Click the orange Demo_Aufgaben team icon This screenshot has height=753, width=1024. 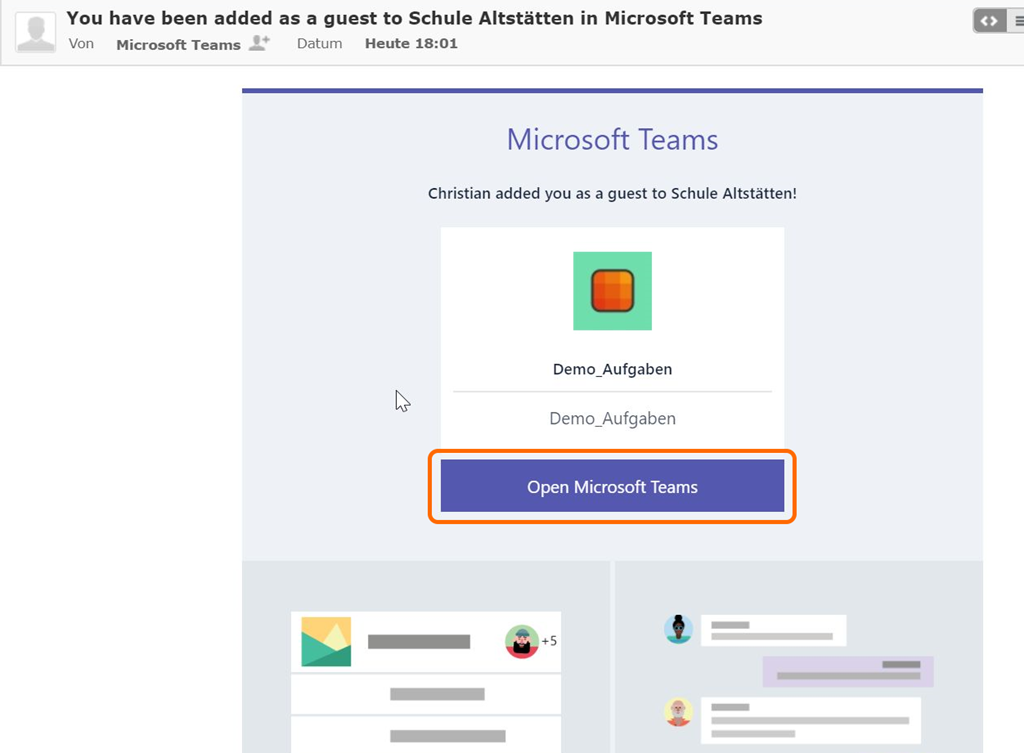tap(612, 291)
